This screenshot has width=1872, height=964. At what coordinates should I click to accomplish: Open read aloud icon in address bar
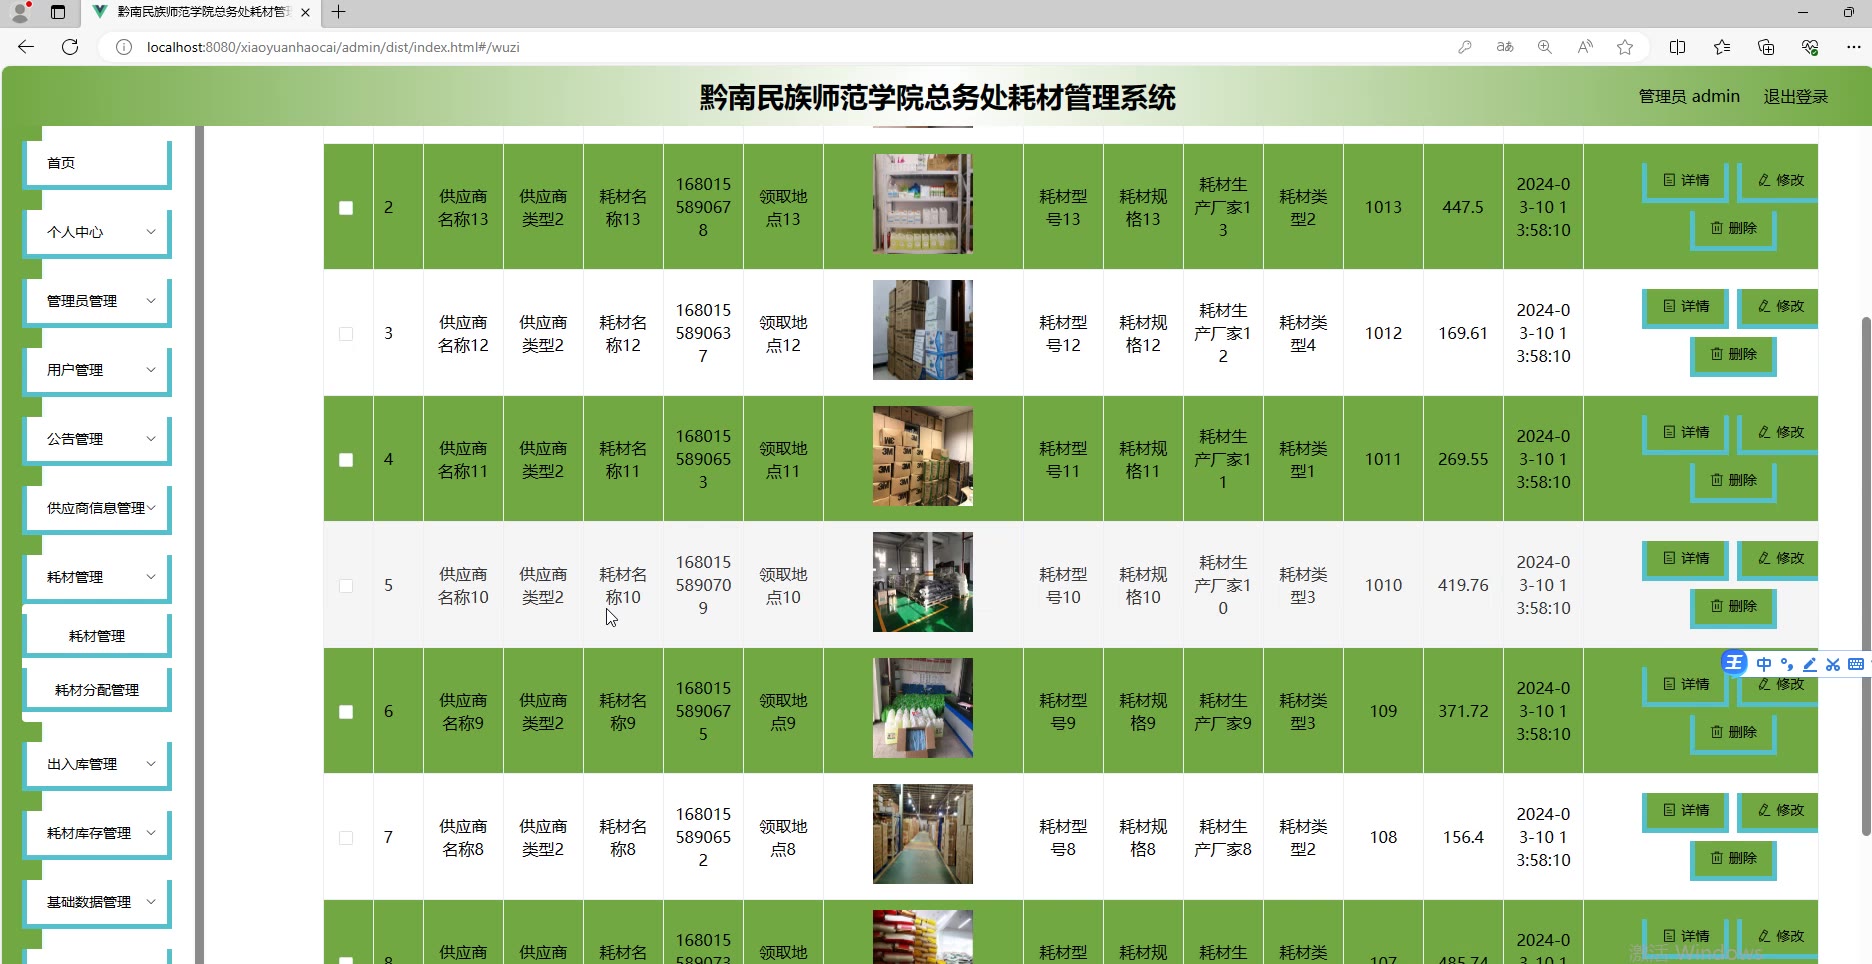click(x=1585, y=47)
